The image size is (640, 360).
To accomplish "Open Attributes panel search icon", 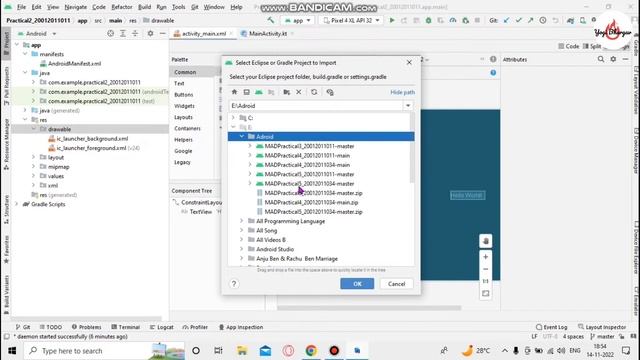I will point(601,59).
